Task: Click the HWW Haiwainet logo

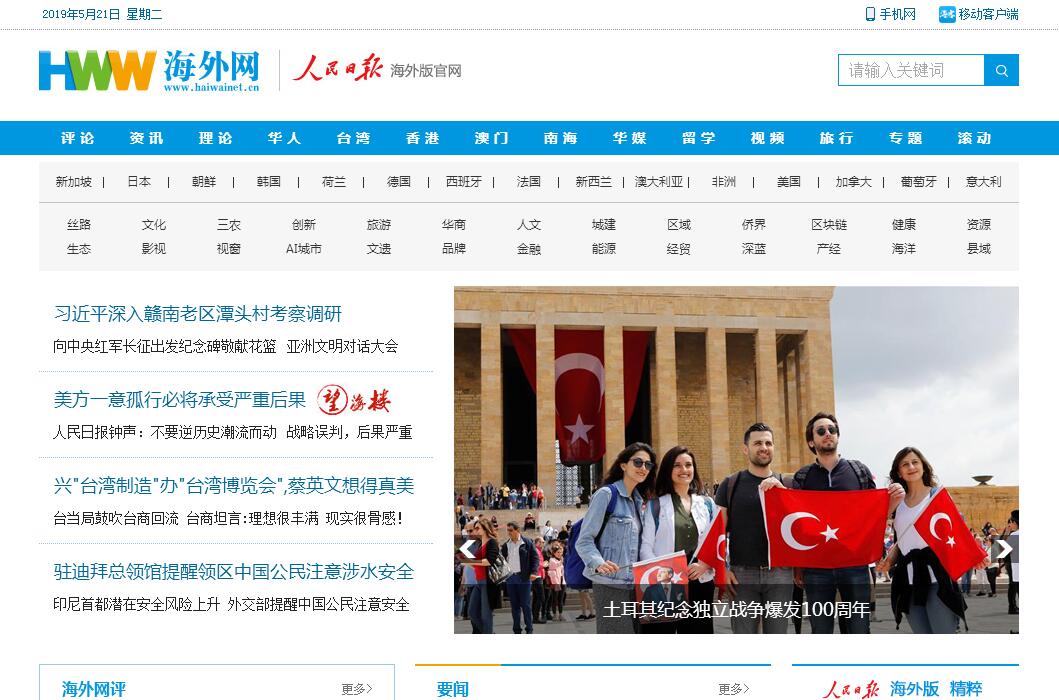Action: (x=149, y=70)
